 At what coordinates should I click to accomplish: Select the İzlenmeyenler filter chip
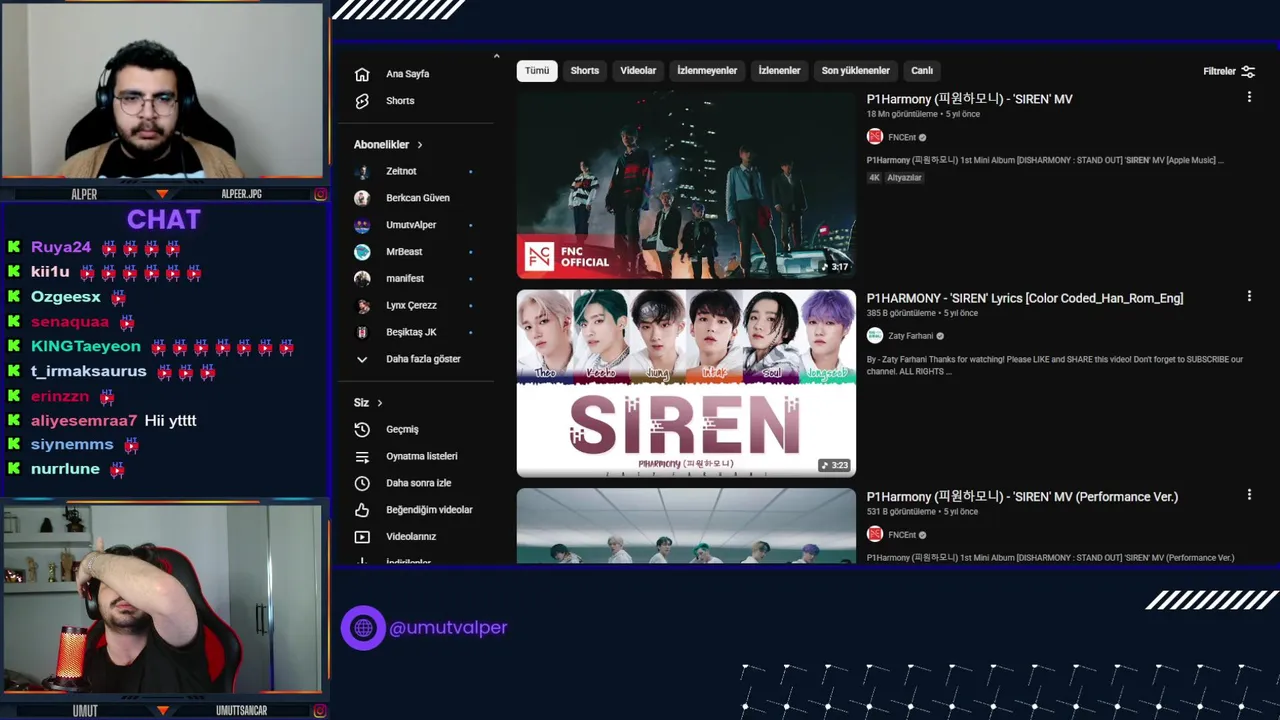pos(707,71)
